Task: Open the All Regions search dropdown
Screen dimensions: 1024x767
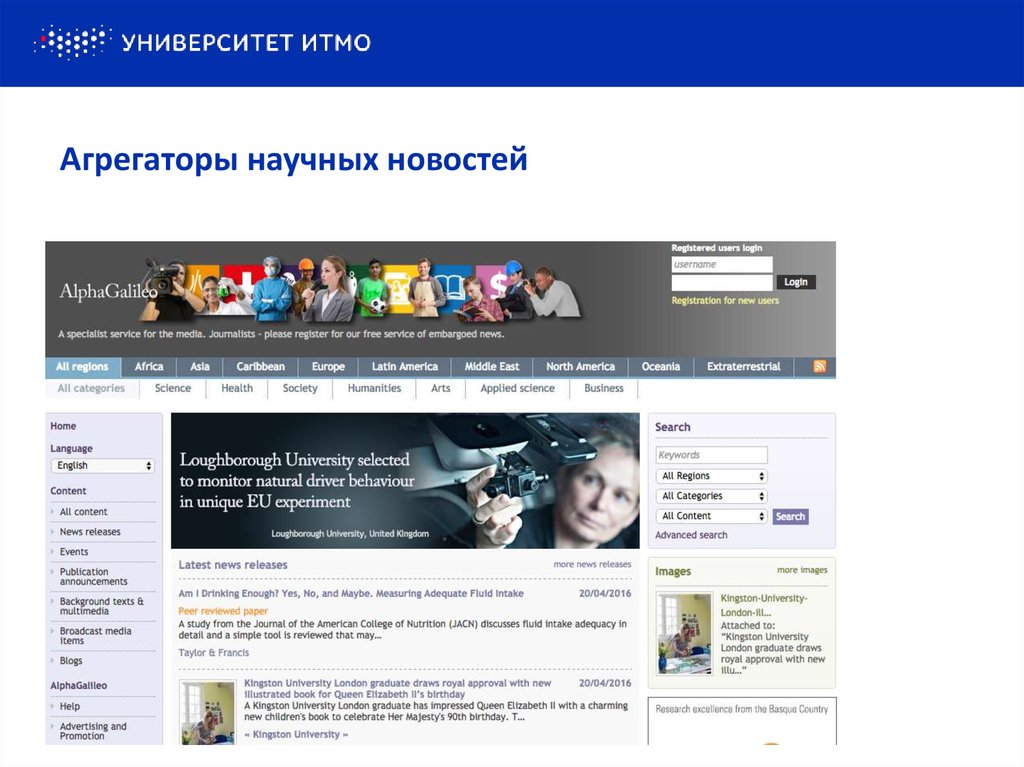Action: tap(711, 475)
